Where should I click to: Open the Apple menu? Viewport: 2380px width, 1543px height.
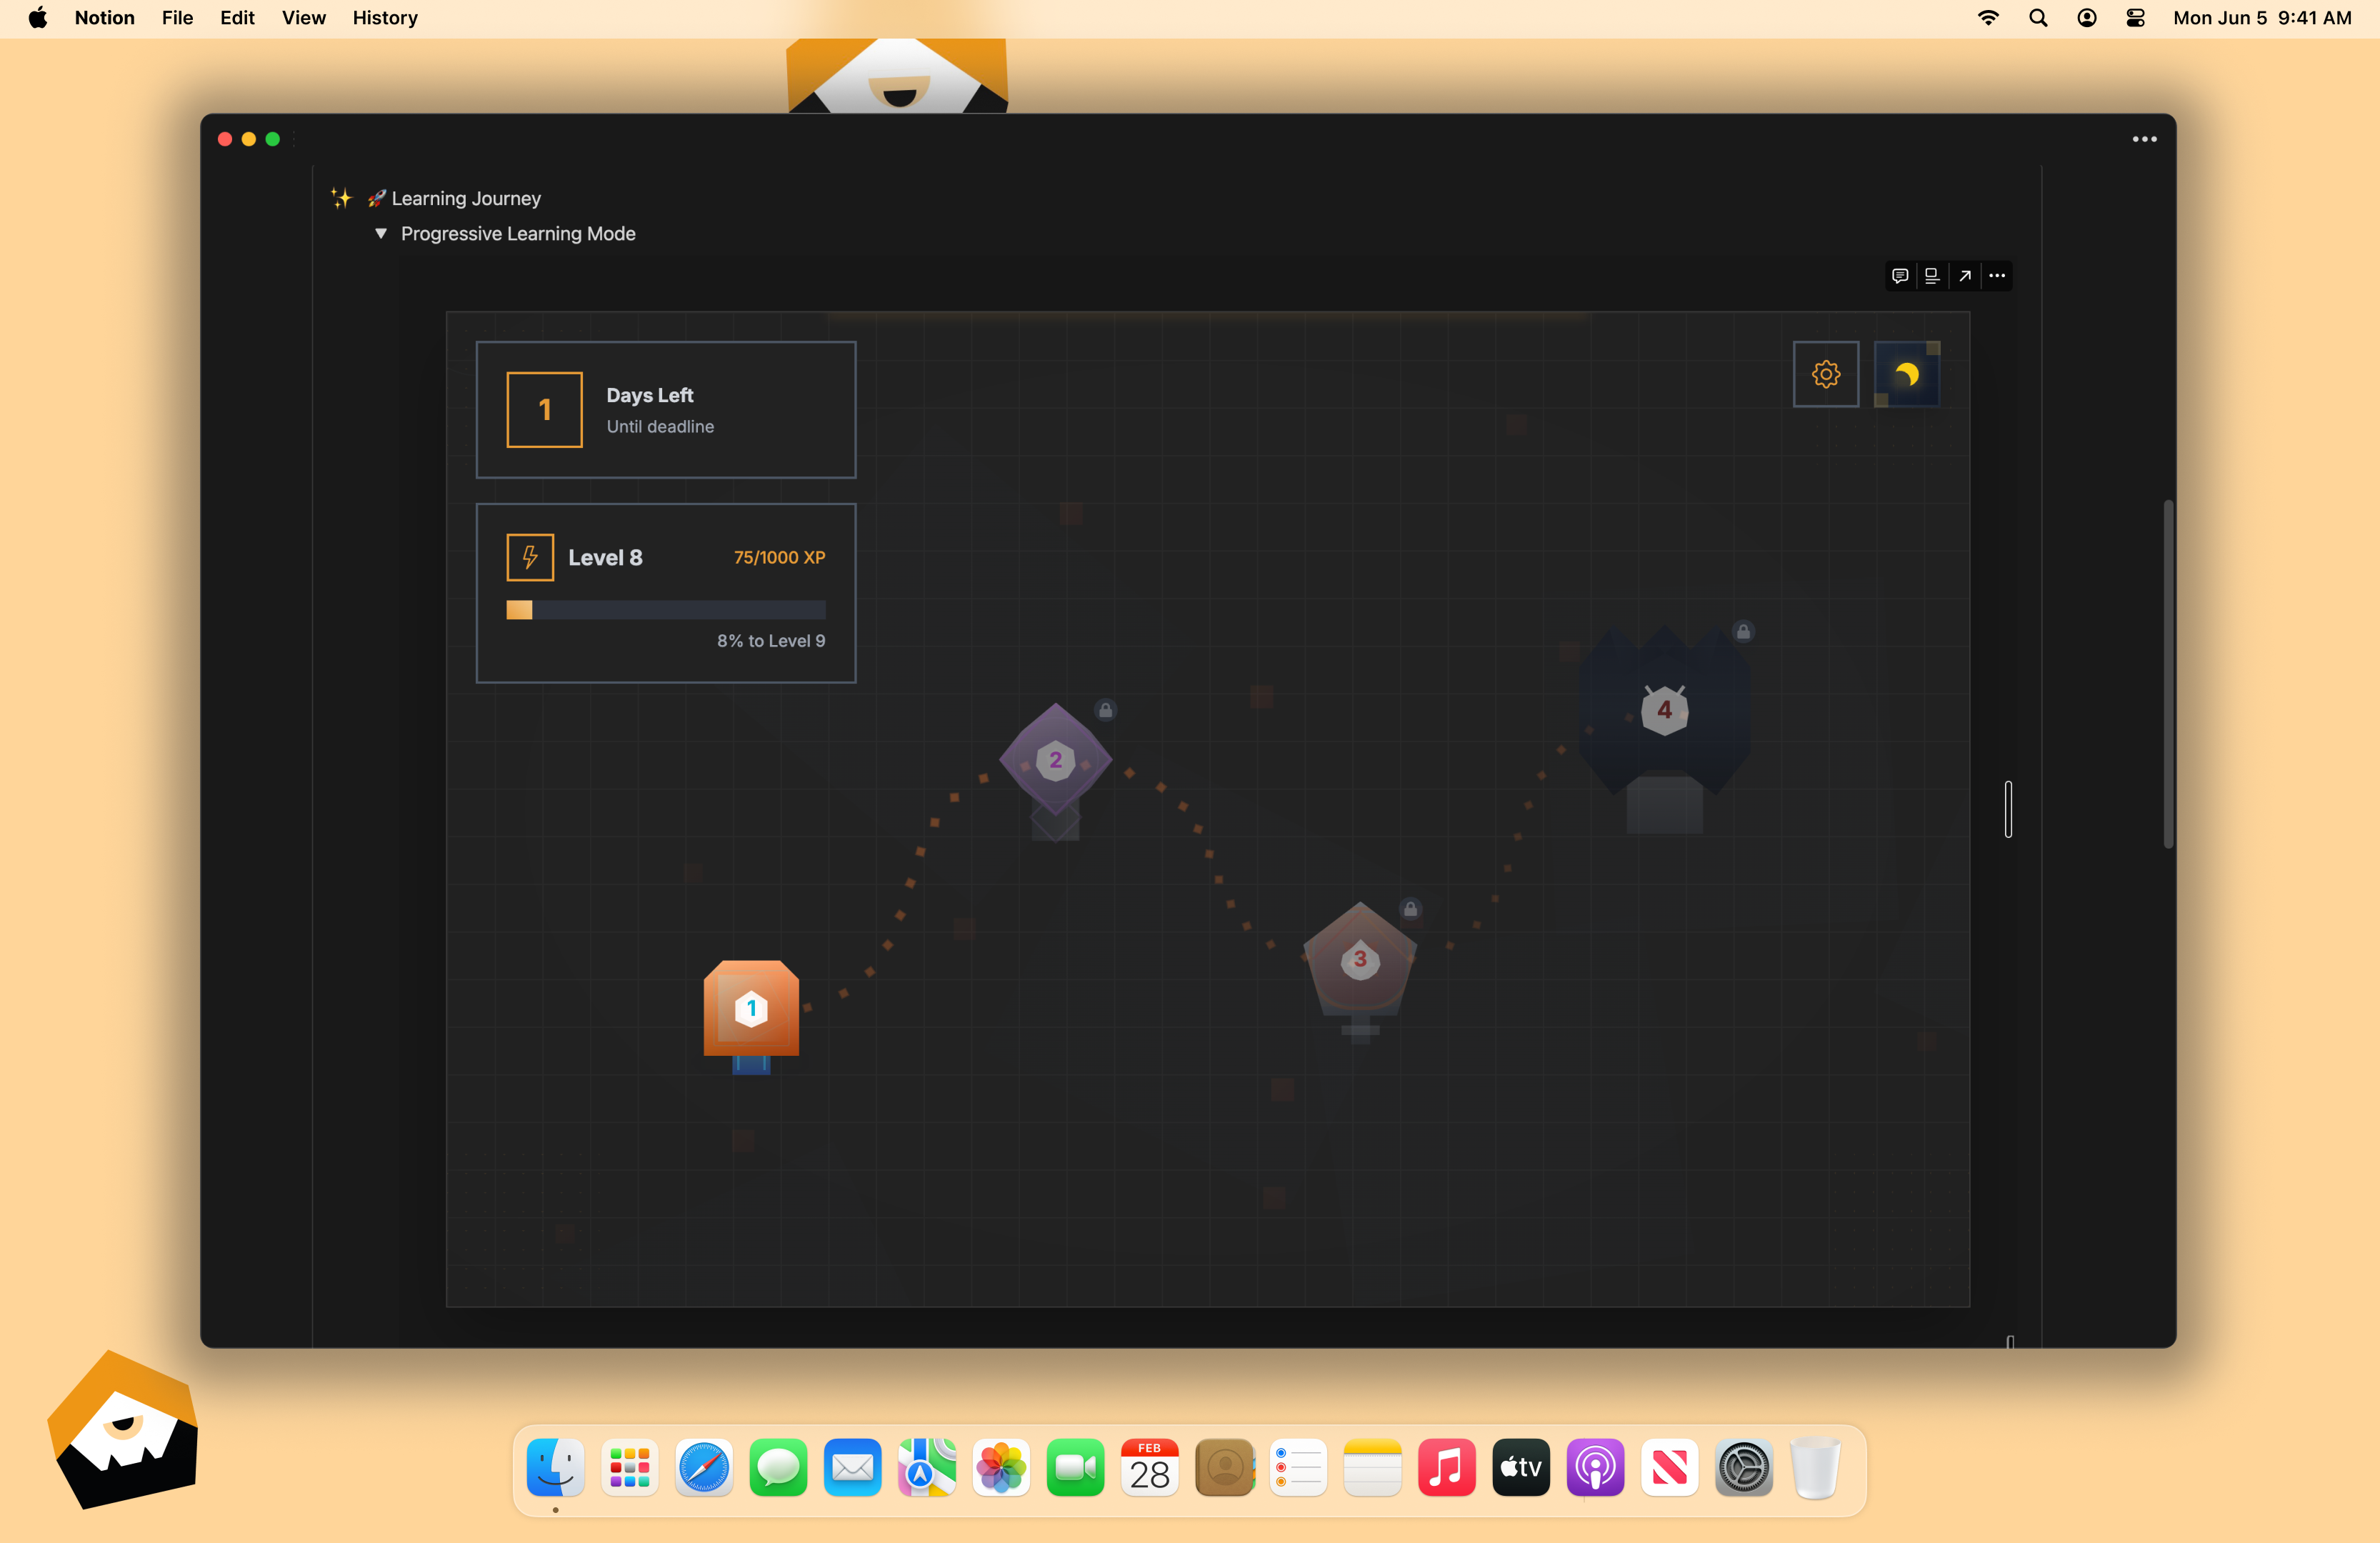click(38, 18)
